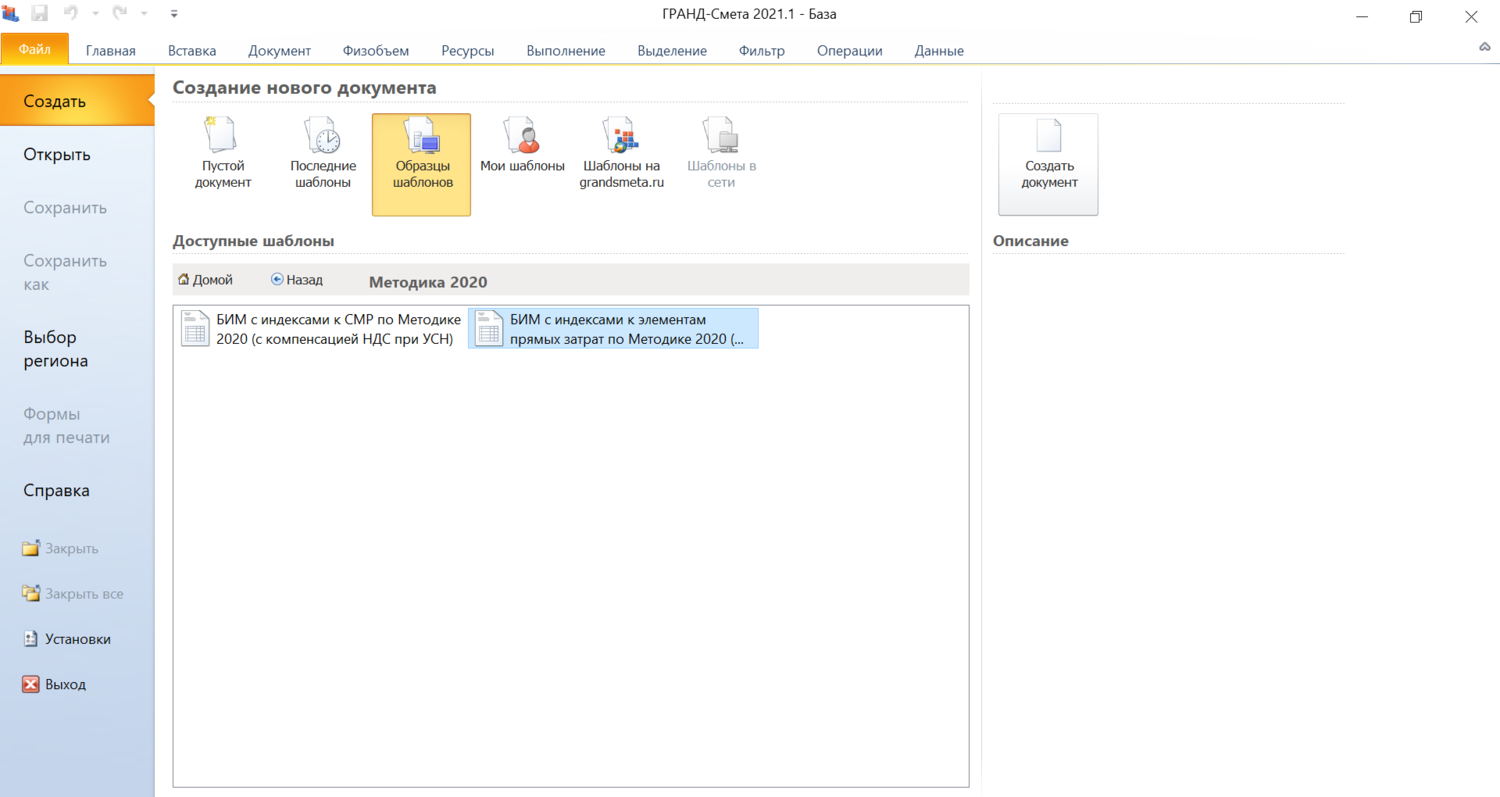Select Создать in the left sidebar
1500x797 pixels.
pyautogui.click(x=77, y=101)
